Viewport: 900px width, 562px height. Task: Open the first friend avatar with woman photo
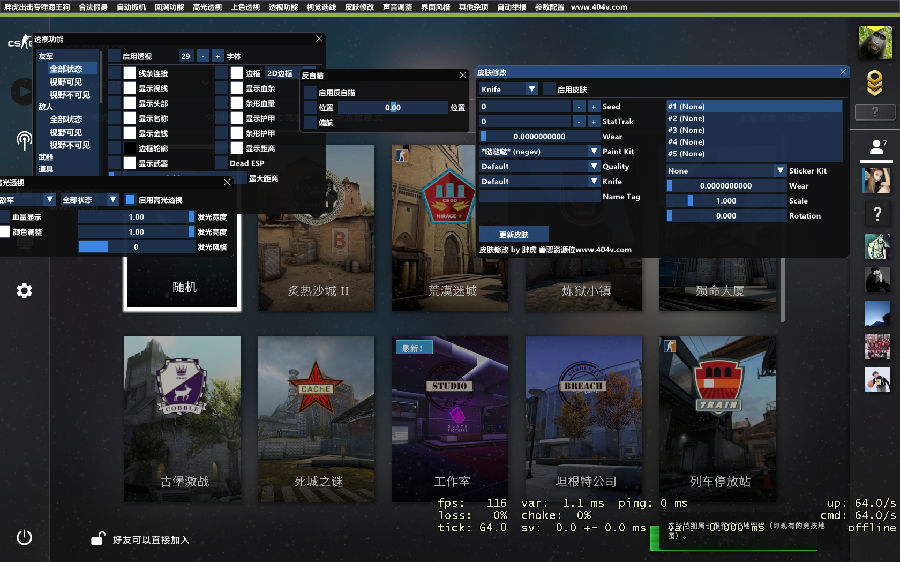877,180
